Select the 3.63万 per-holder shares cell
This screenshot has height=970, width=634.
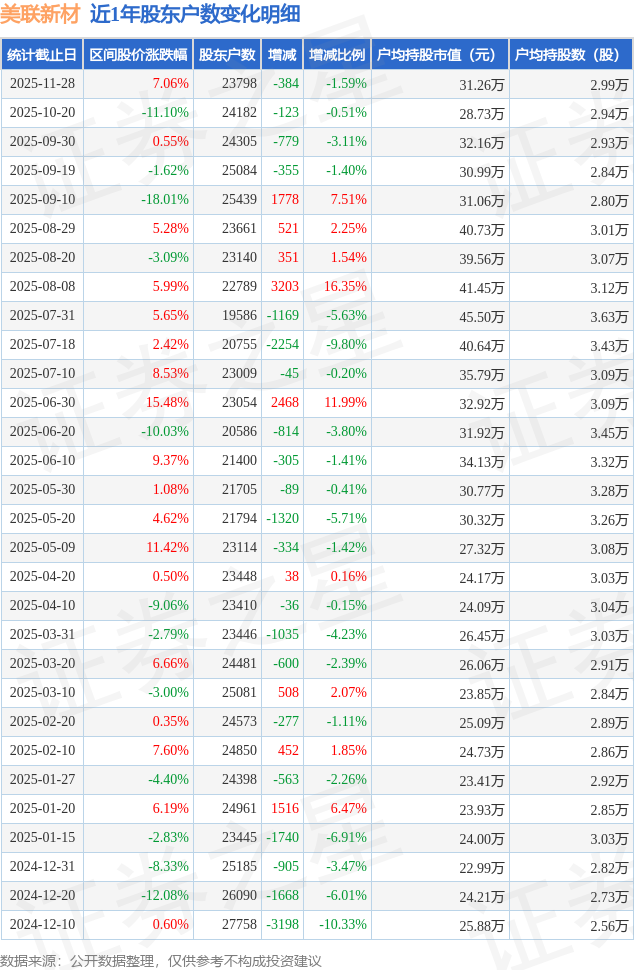pyautogui.click(x=609, y=316)
